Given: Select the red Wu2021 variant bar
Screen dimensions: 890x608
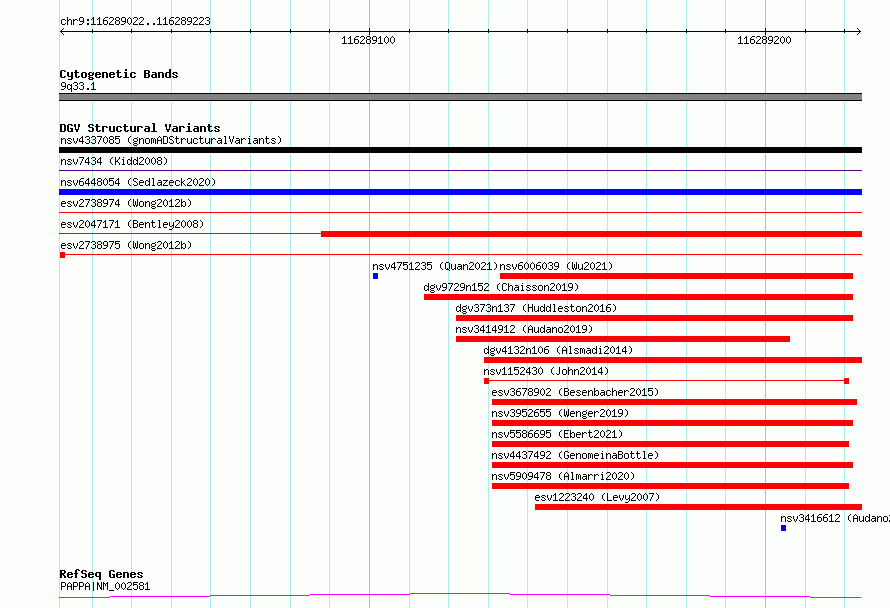Looking at the screenshot, I should coord(676,276).
